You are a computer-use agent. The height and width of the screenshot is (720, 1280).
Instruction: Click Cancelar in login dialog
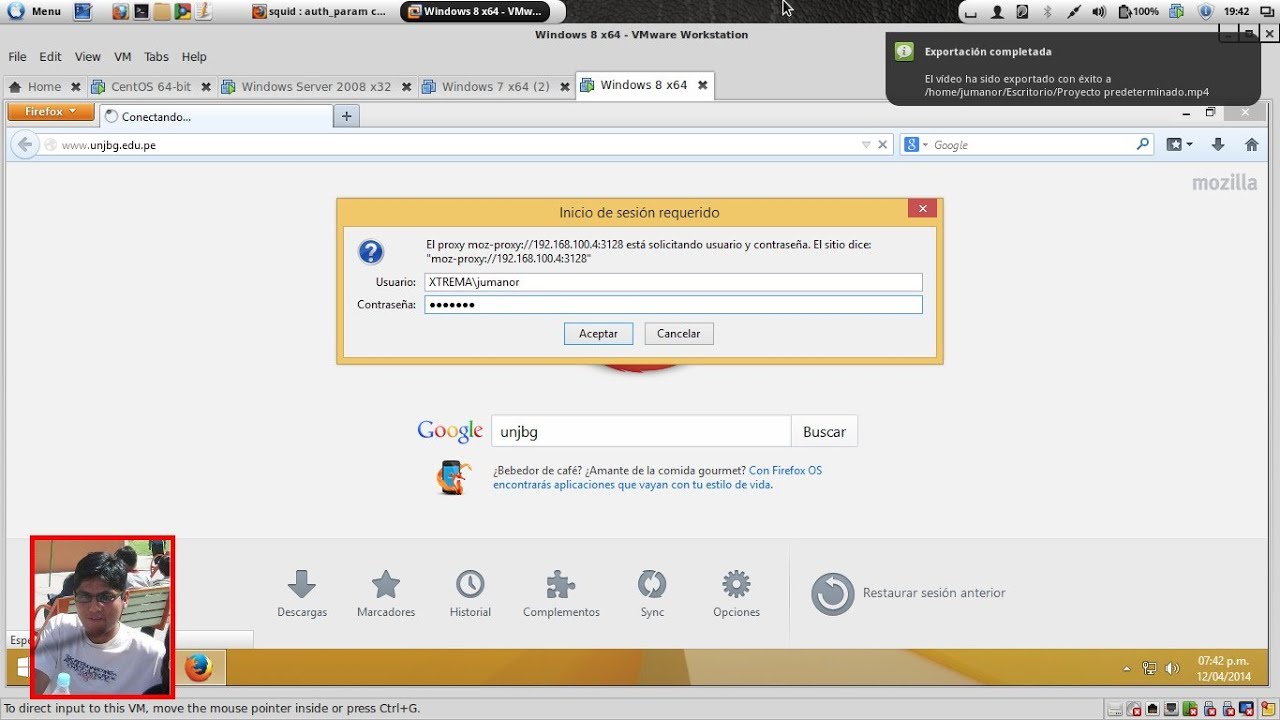coord(679,334)
